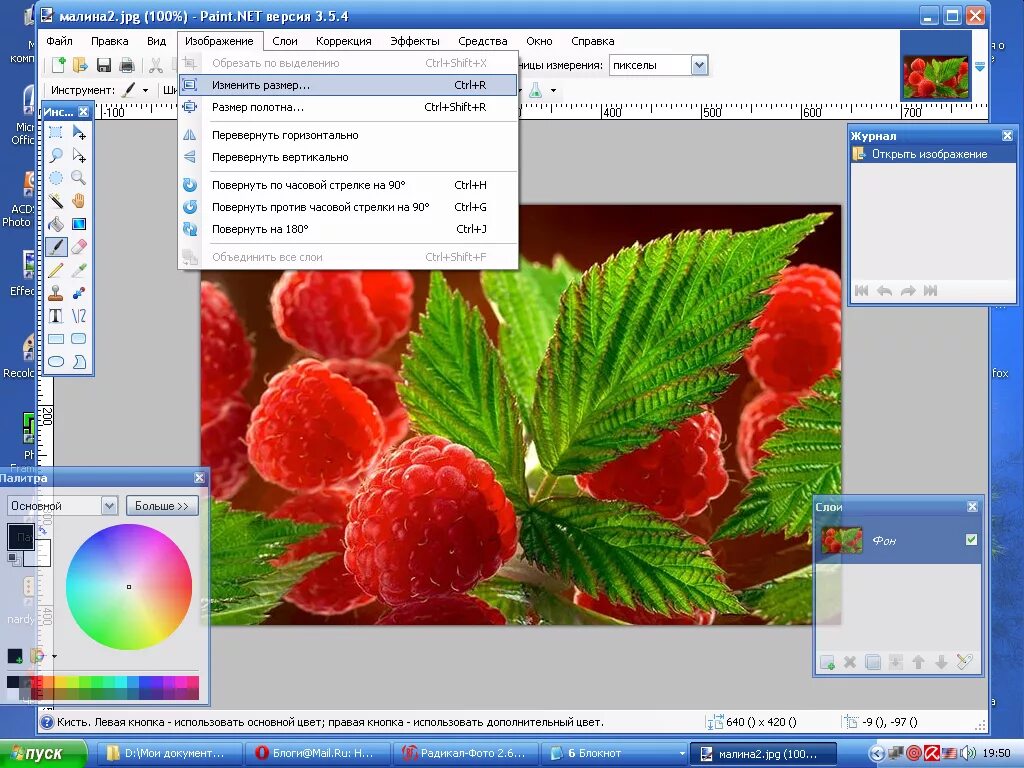Choose Повернуть по часовой стрелке на 90°

tap(348, 185)
